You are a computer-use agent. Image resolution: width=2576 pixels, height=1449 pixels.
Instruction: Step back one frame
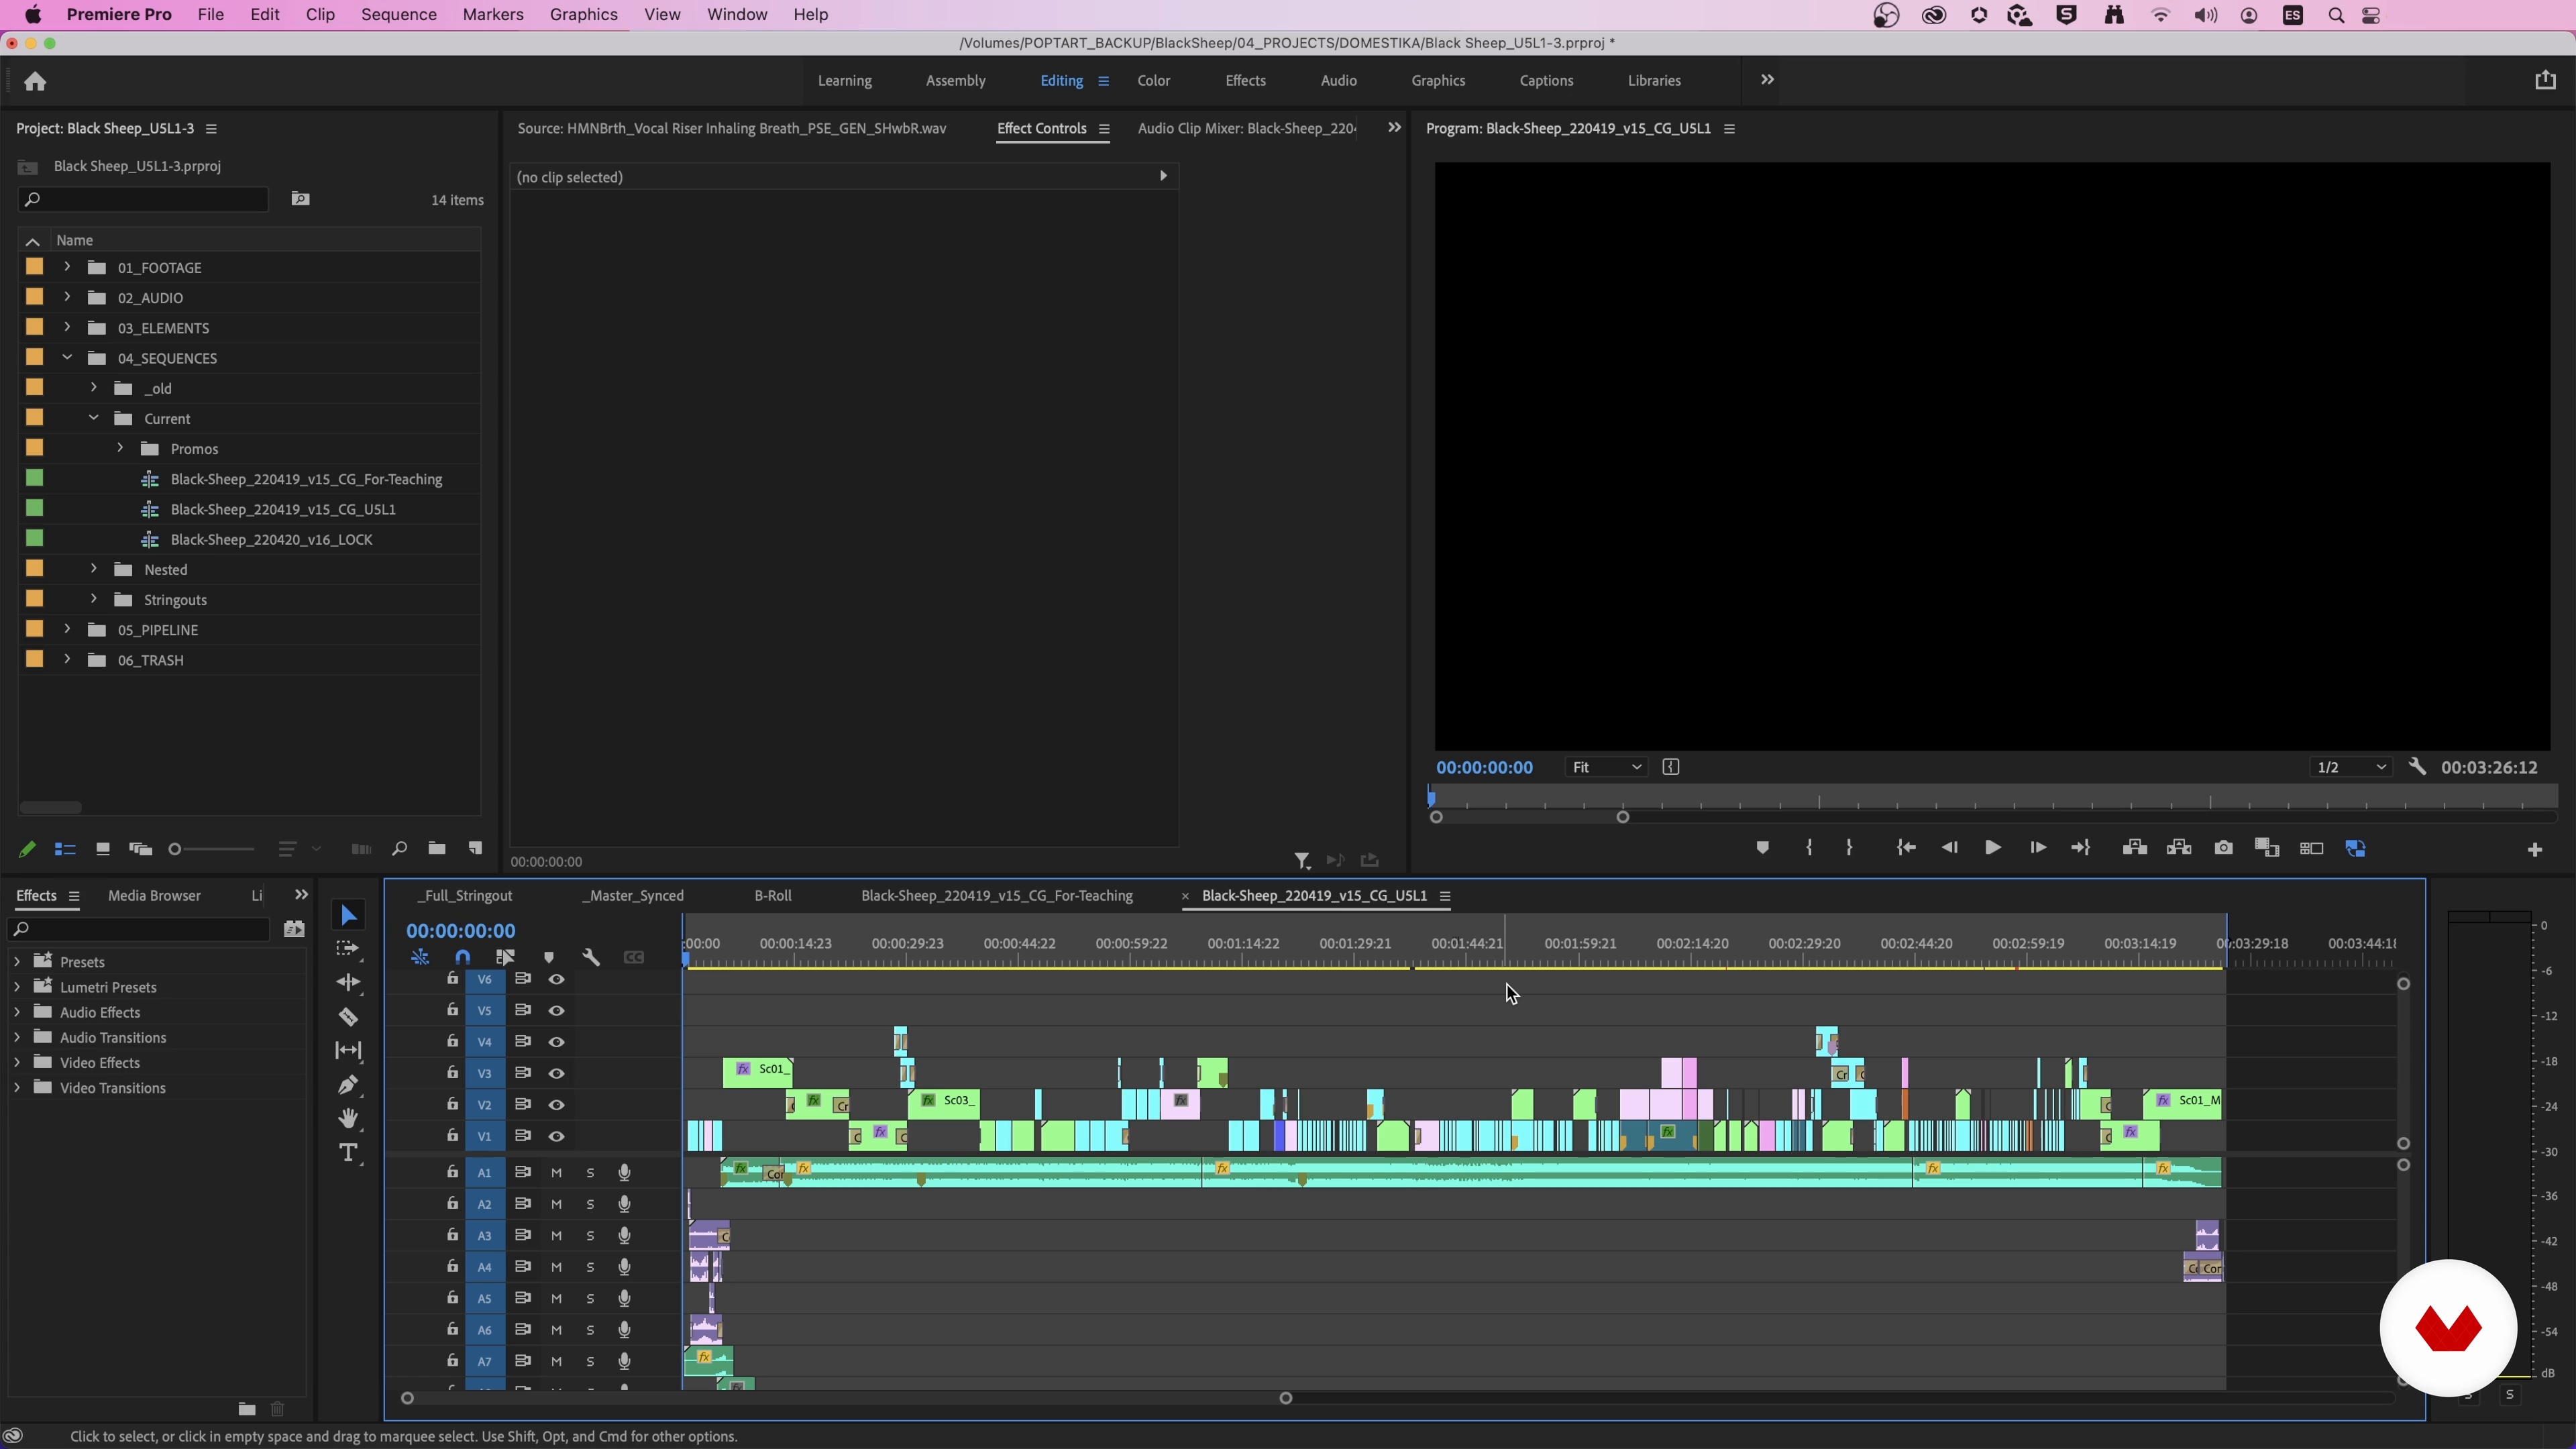[1949, 848]
